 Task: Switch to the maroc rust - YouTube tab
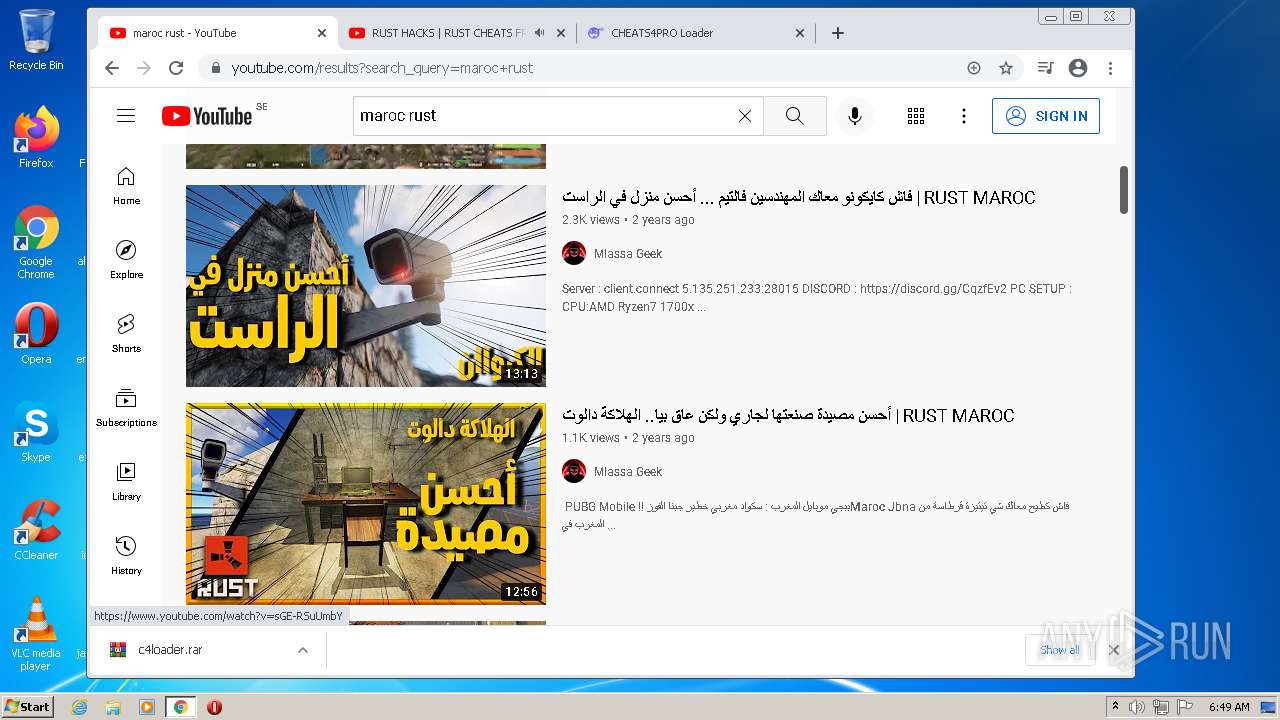pos(217,33)
